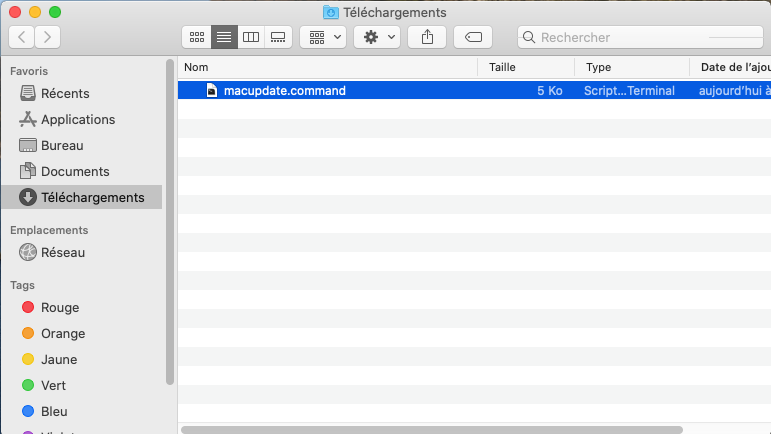Switch to icon view mode
The height and width of the screenshot is (434, 771).
coord(197,37)
